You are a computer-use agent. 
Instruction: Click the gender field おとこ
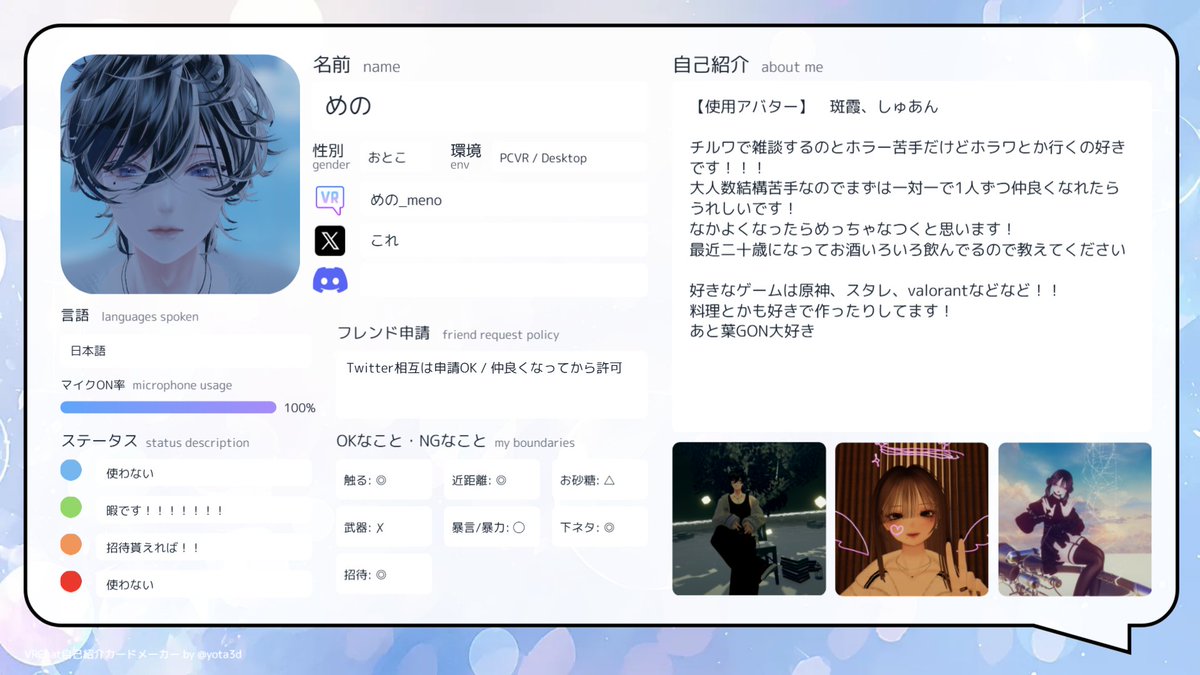tap(397, 158)
